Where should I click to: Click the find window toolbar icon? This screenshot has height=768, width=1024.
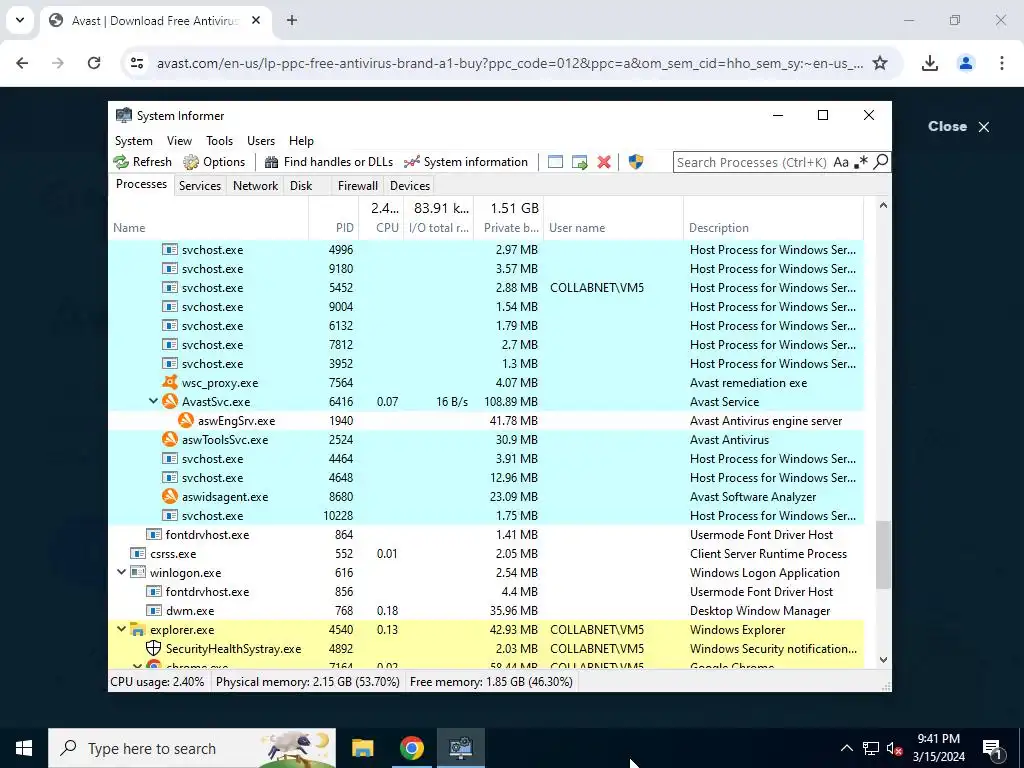(555, 162)
